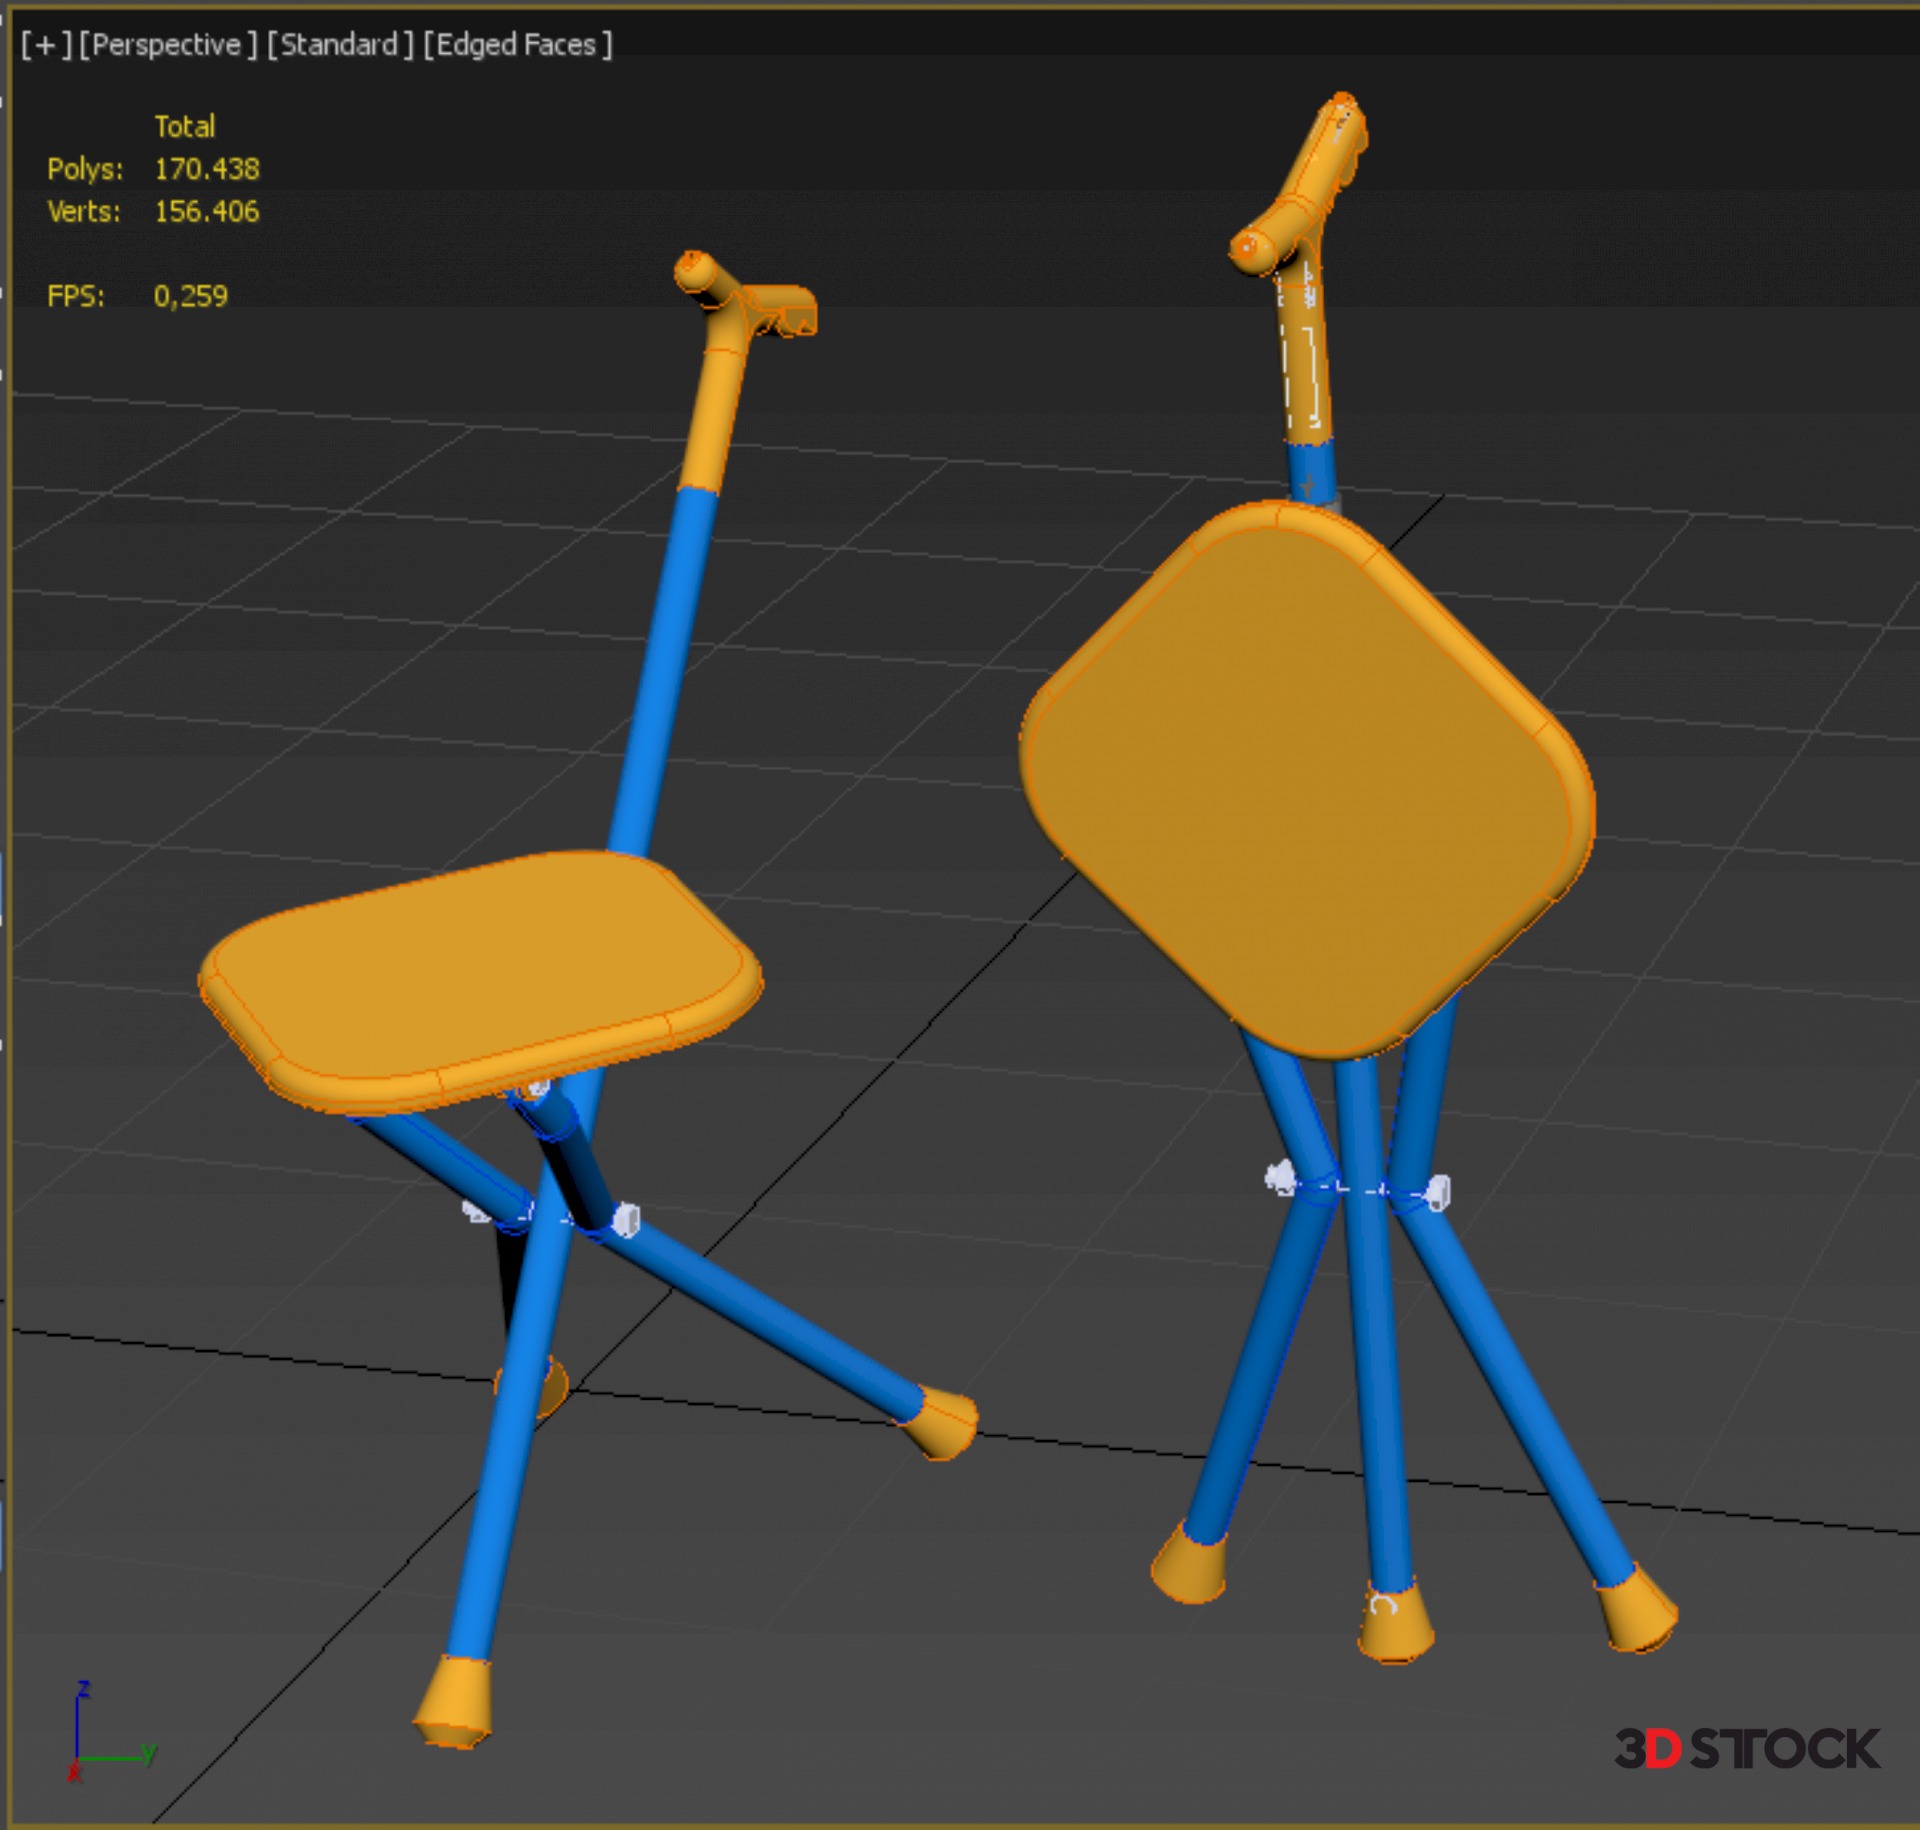Click the 3D Stock watermark logo
The height and width of the screenshot is (1830, 1920).
coord(1747,1748)
